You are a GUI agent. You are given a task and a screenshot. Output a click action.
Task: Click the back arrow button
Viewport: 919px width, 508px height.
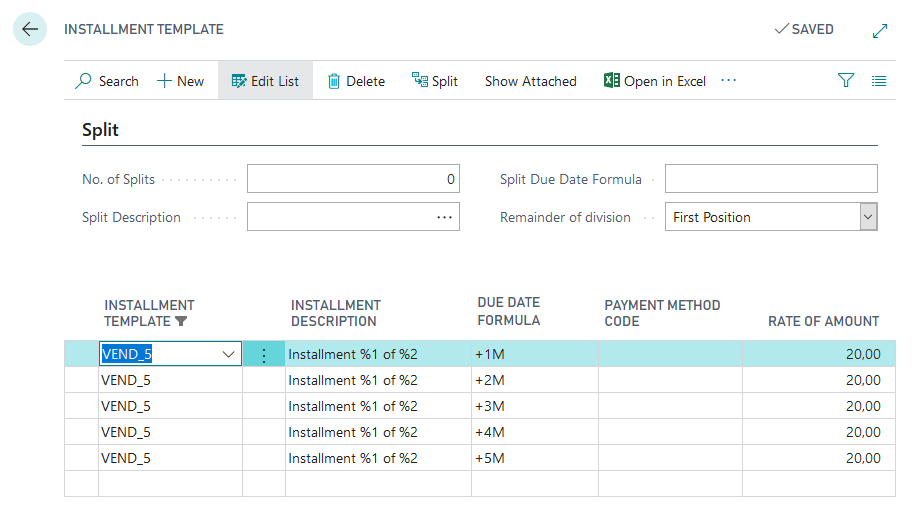(x=29, y=29)
